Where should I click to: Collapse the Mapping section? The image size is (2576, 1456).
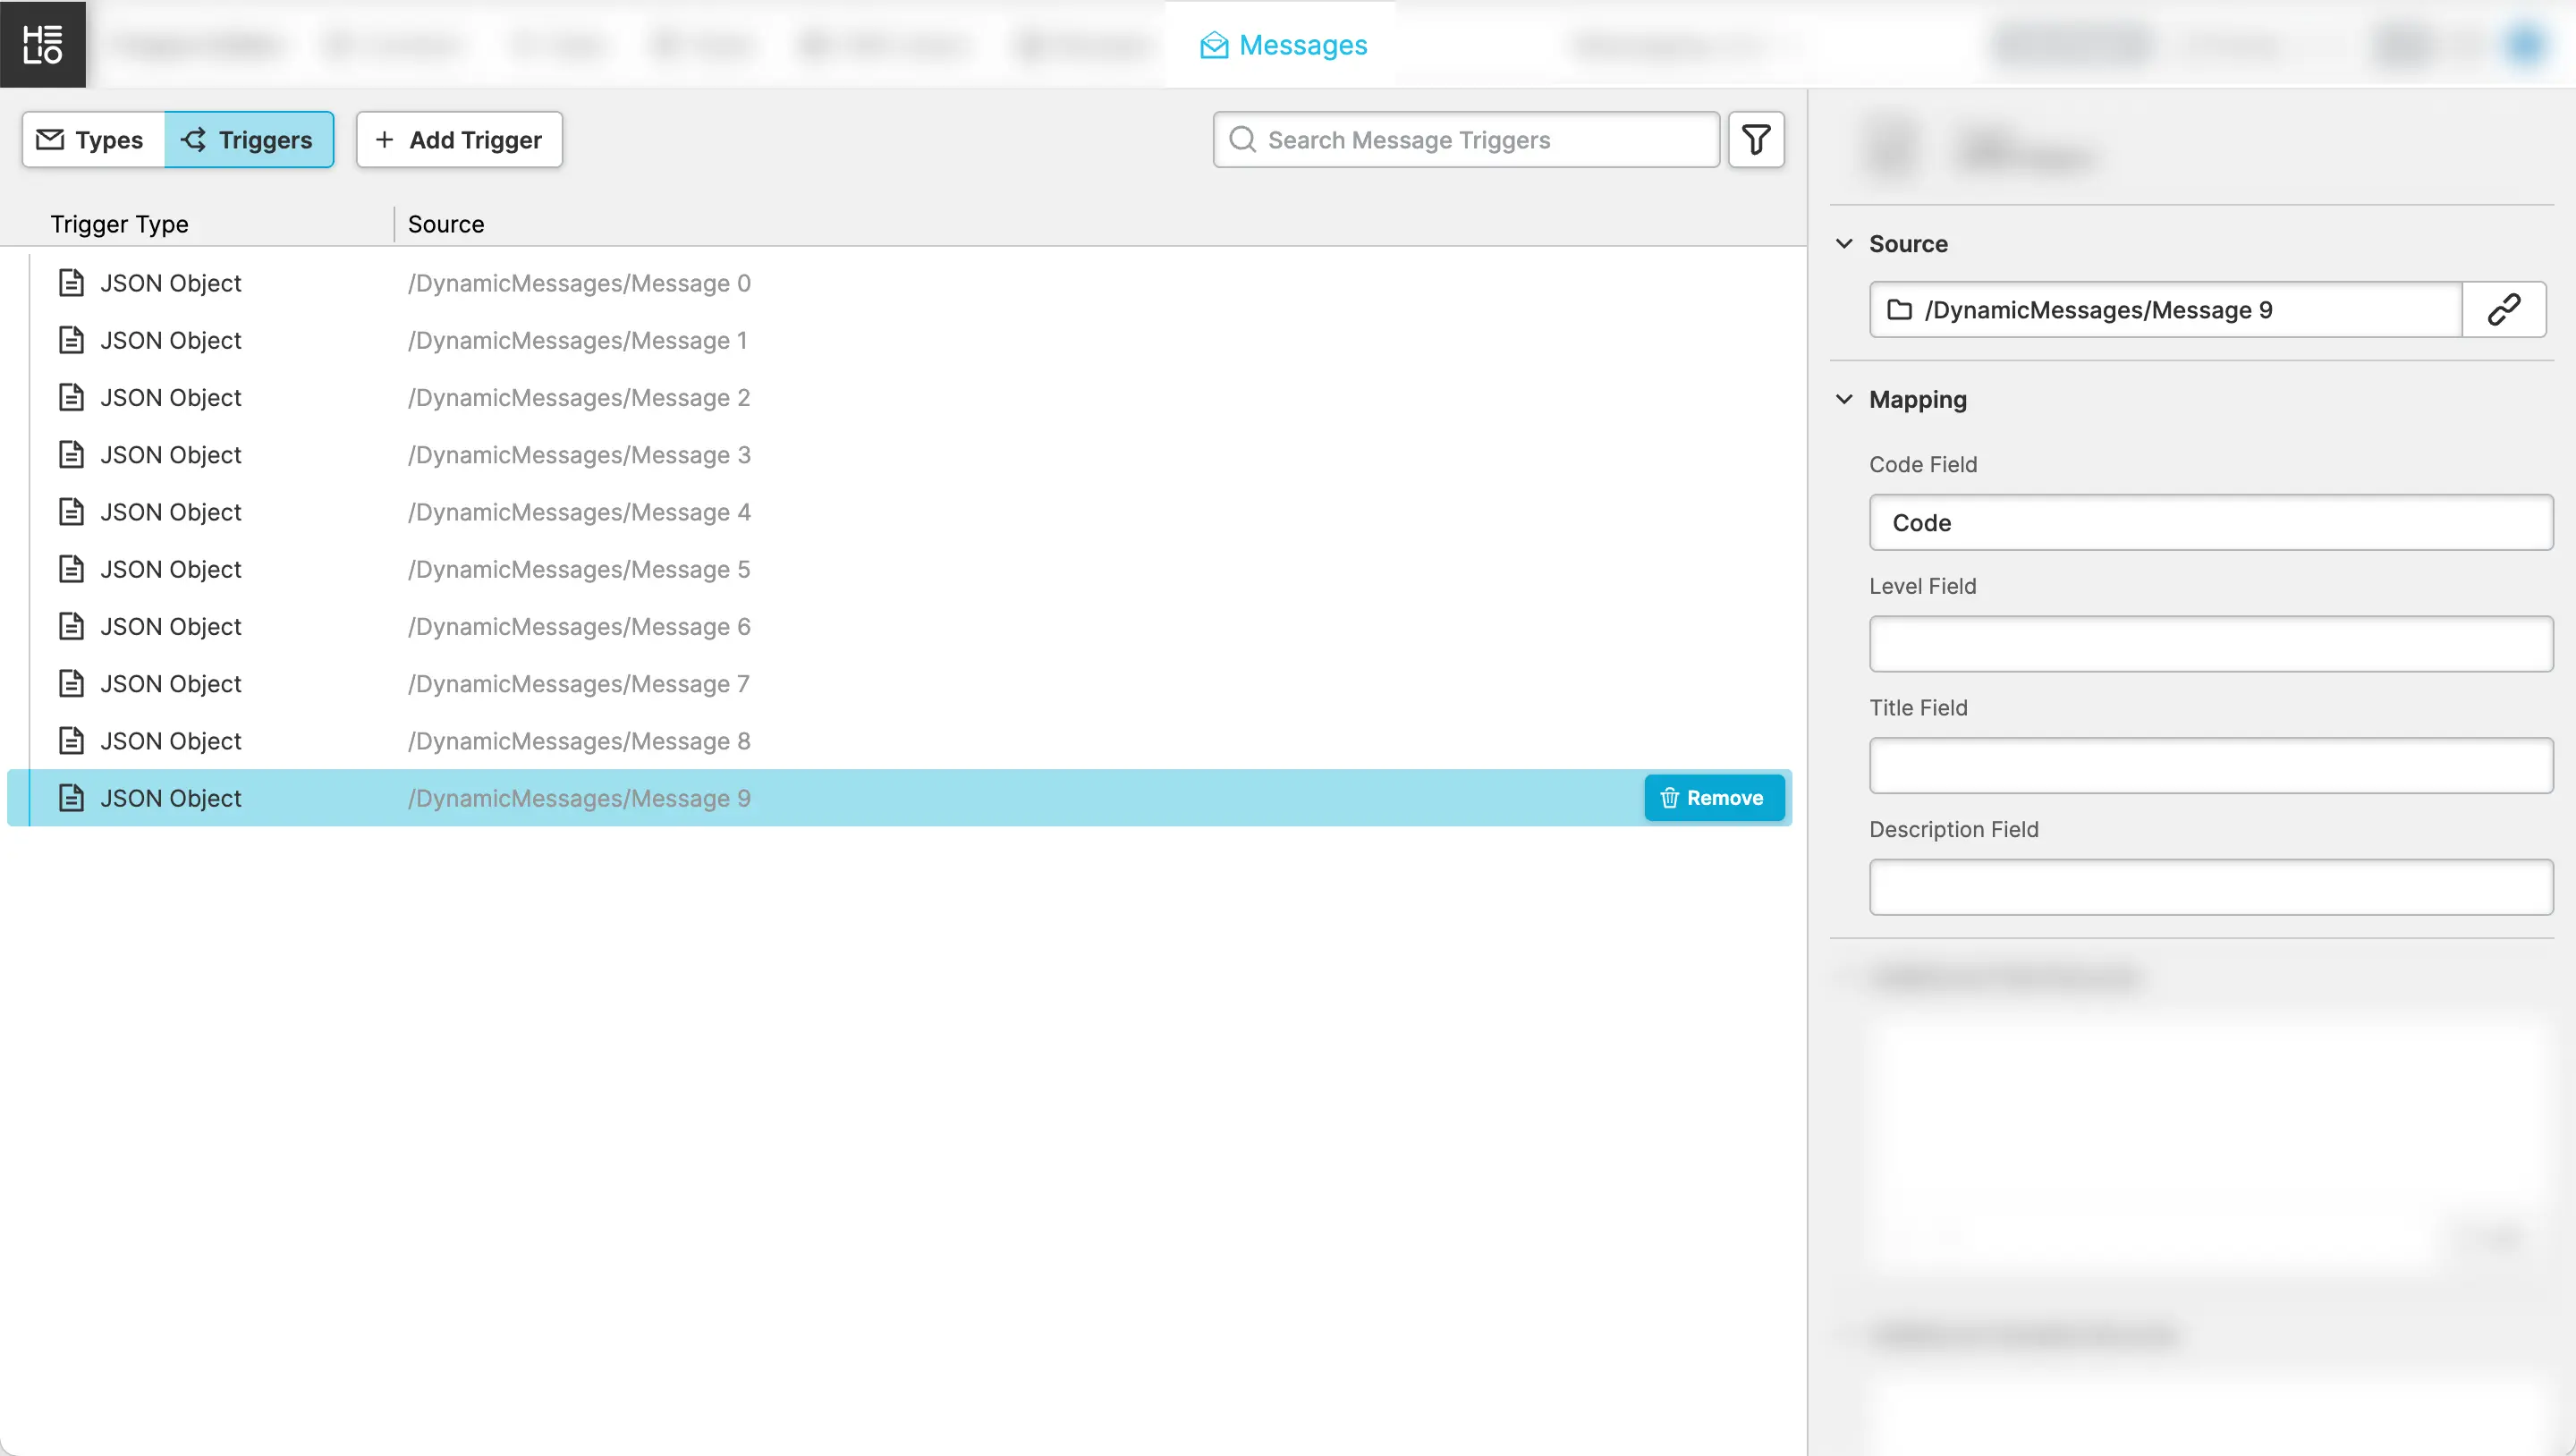[x=1845, y=399]
